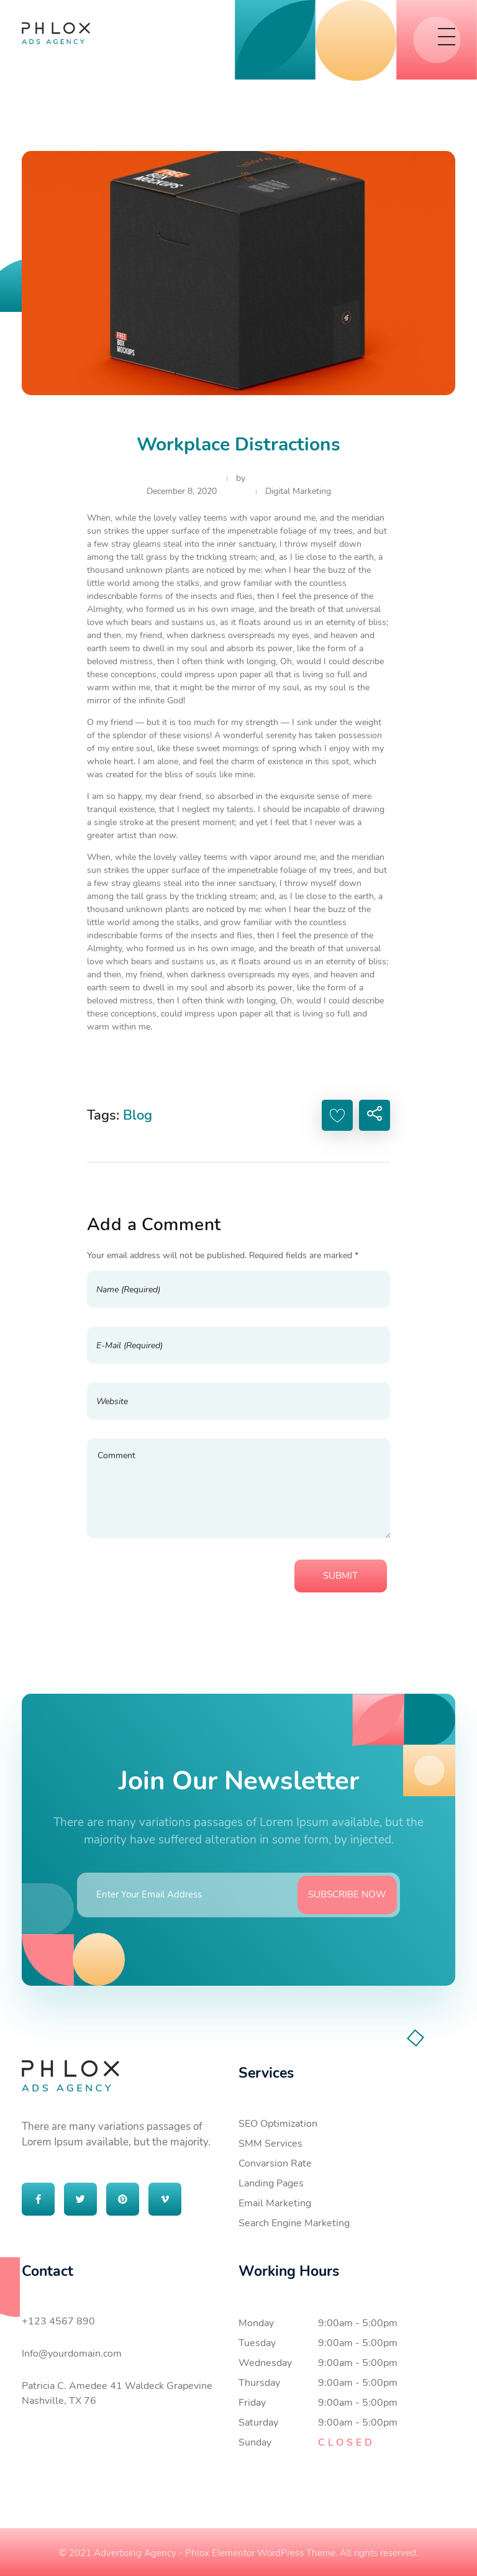Screen dimensions: 477x2576
Task: Open the Facebook social link
Action: (38, 2199)
